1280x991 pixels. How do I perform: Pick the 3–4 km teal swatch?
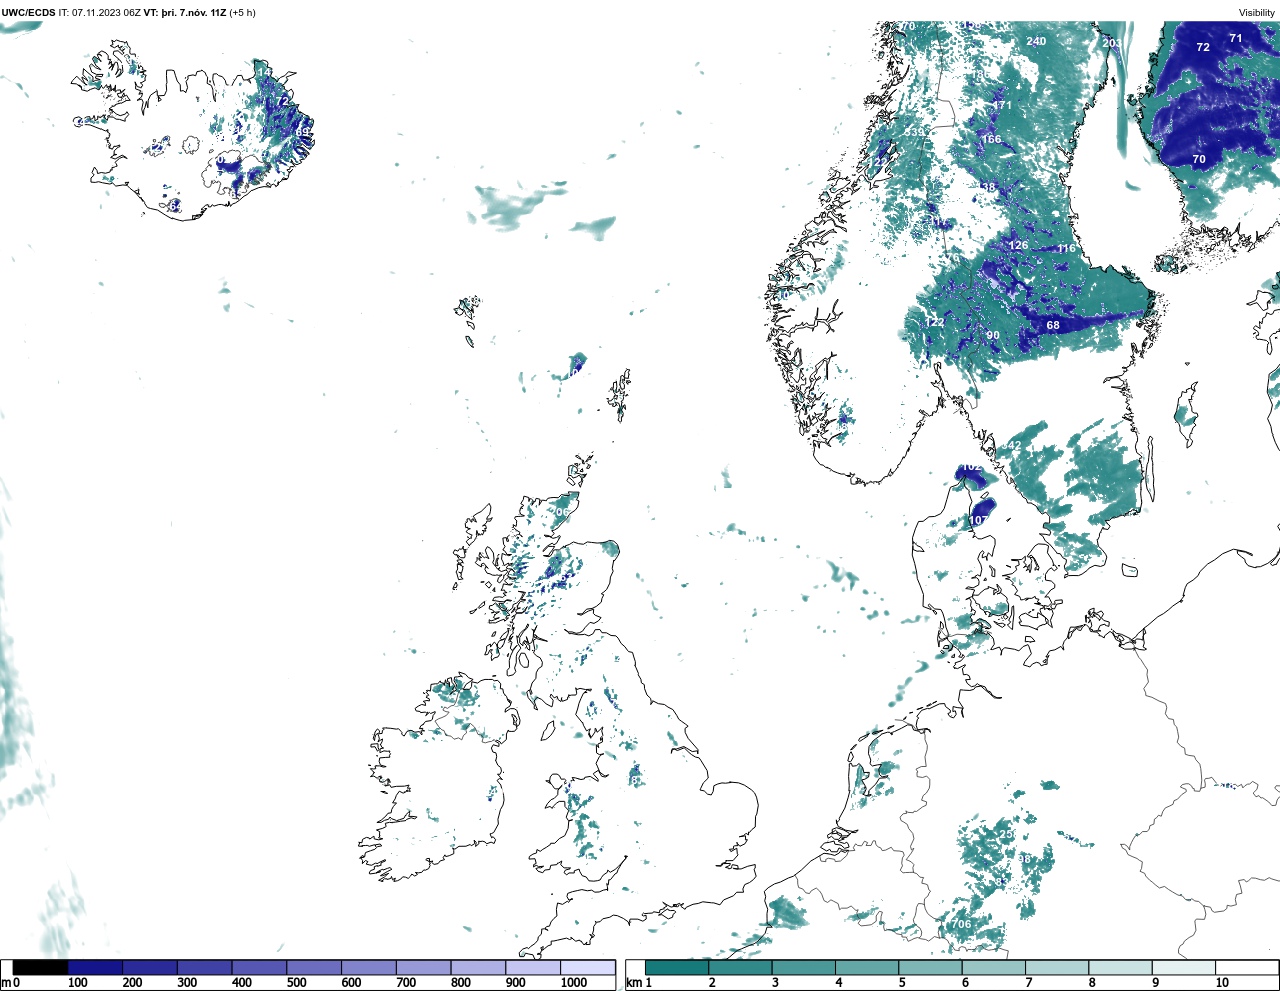click(803, 967)
